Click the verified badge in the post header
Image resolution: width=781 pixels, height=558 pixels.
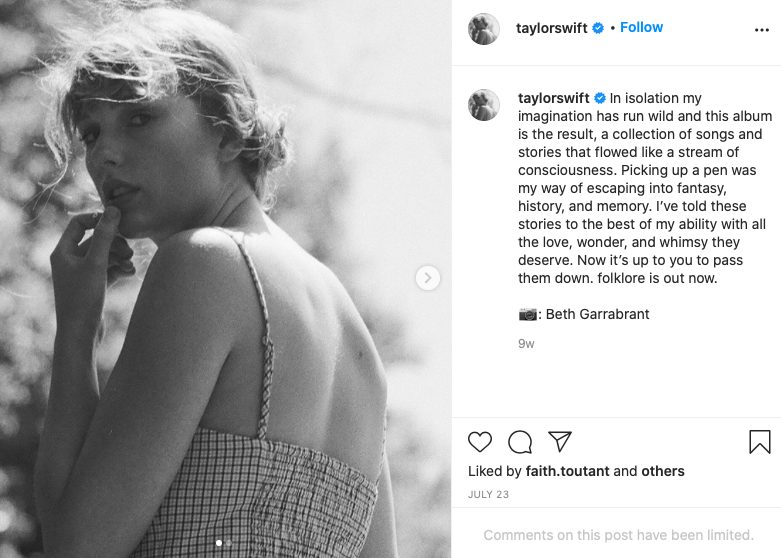(598, 28)
